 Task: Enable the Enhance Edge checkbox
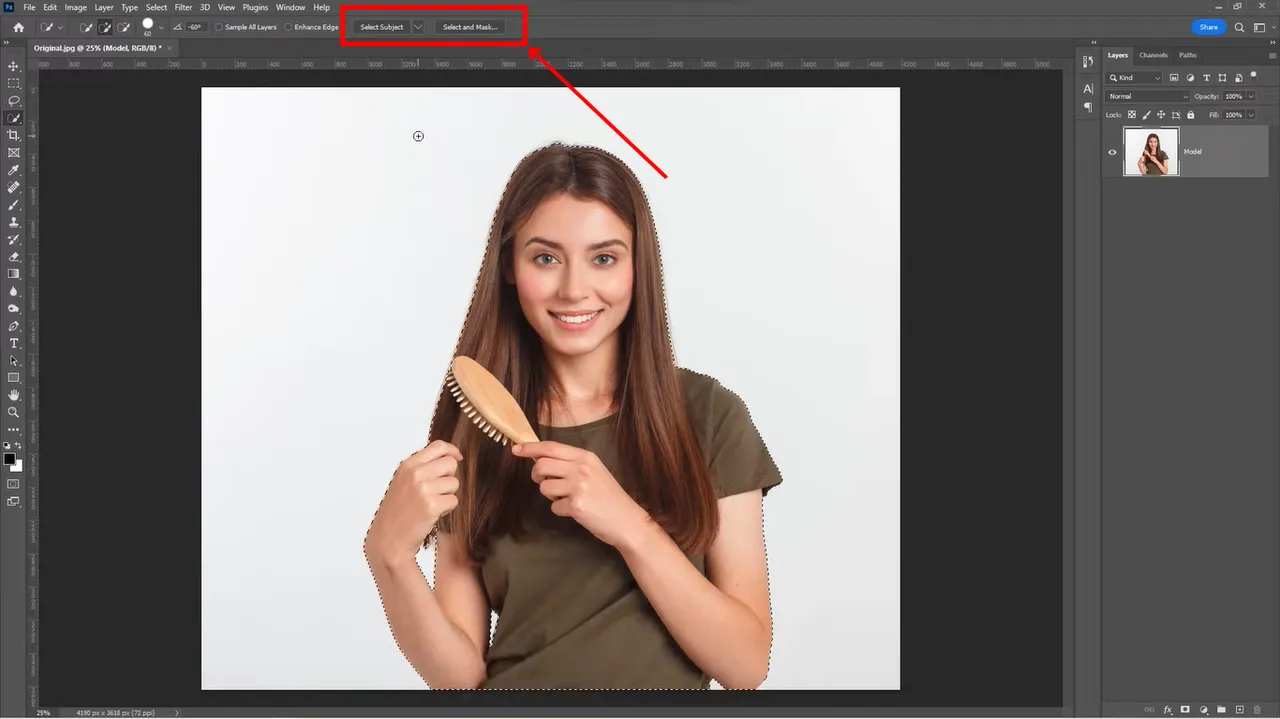point(288,27)
